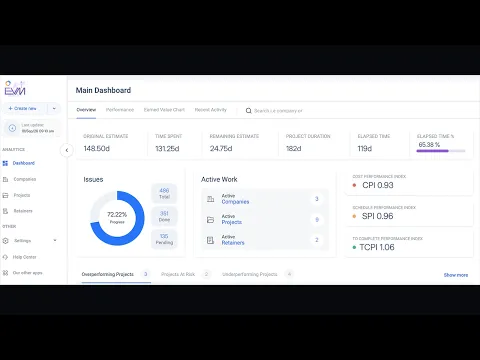
Task: Click the 351 Done issues badge
Action: (x=164, y=216)
